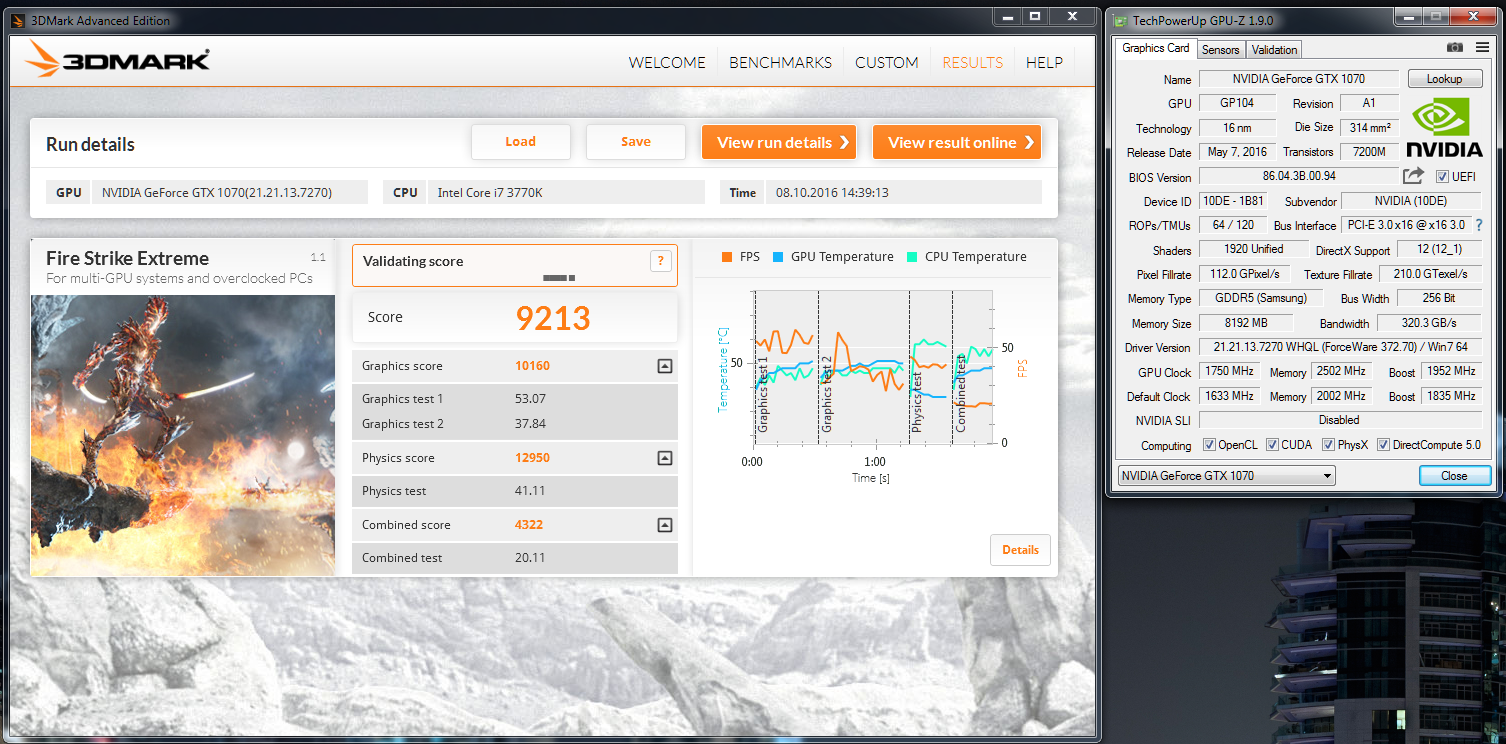Switch to the Graphics Card tab
The width and height of the screenshot is (1506, 744).
click(1156, 48)
